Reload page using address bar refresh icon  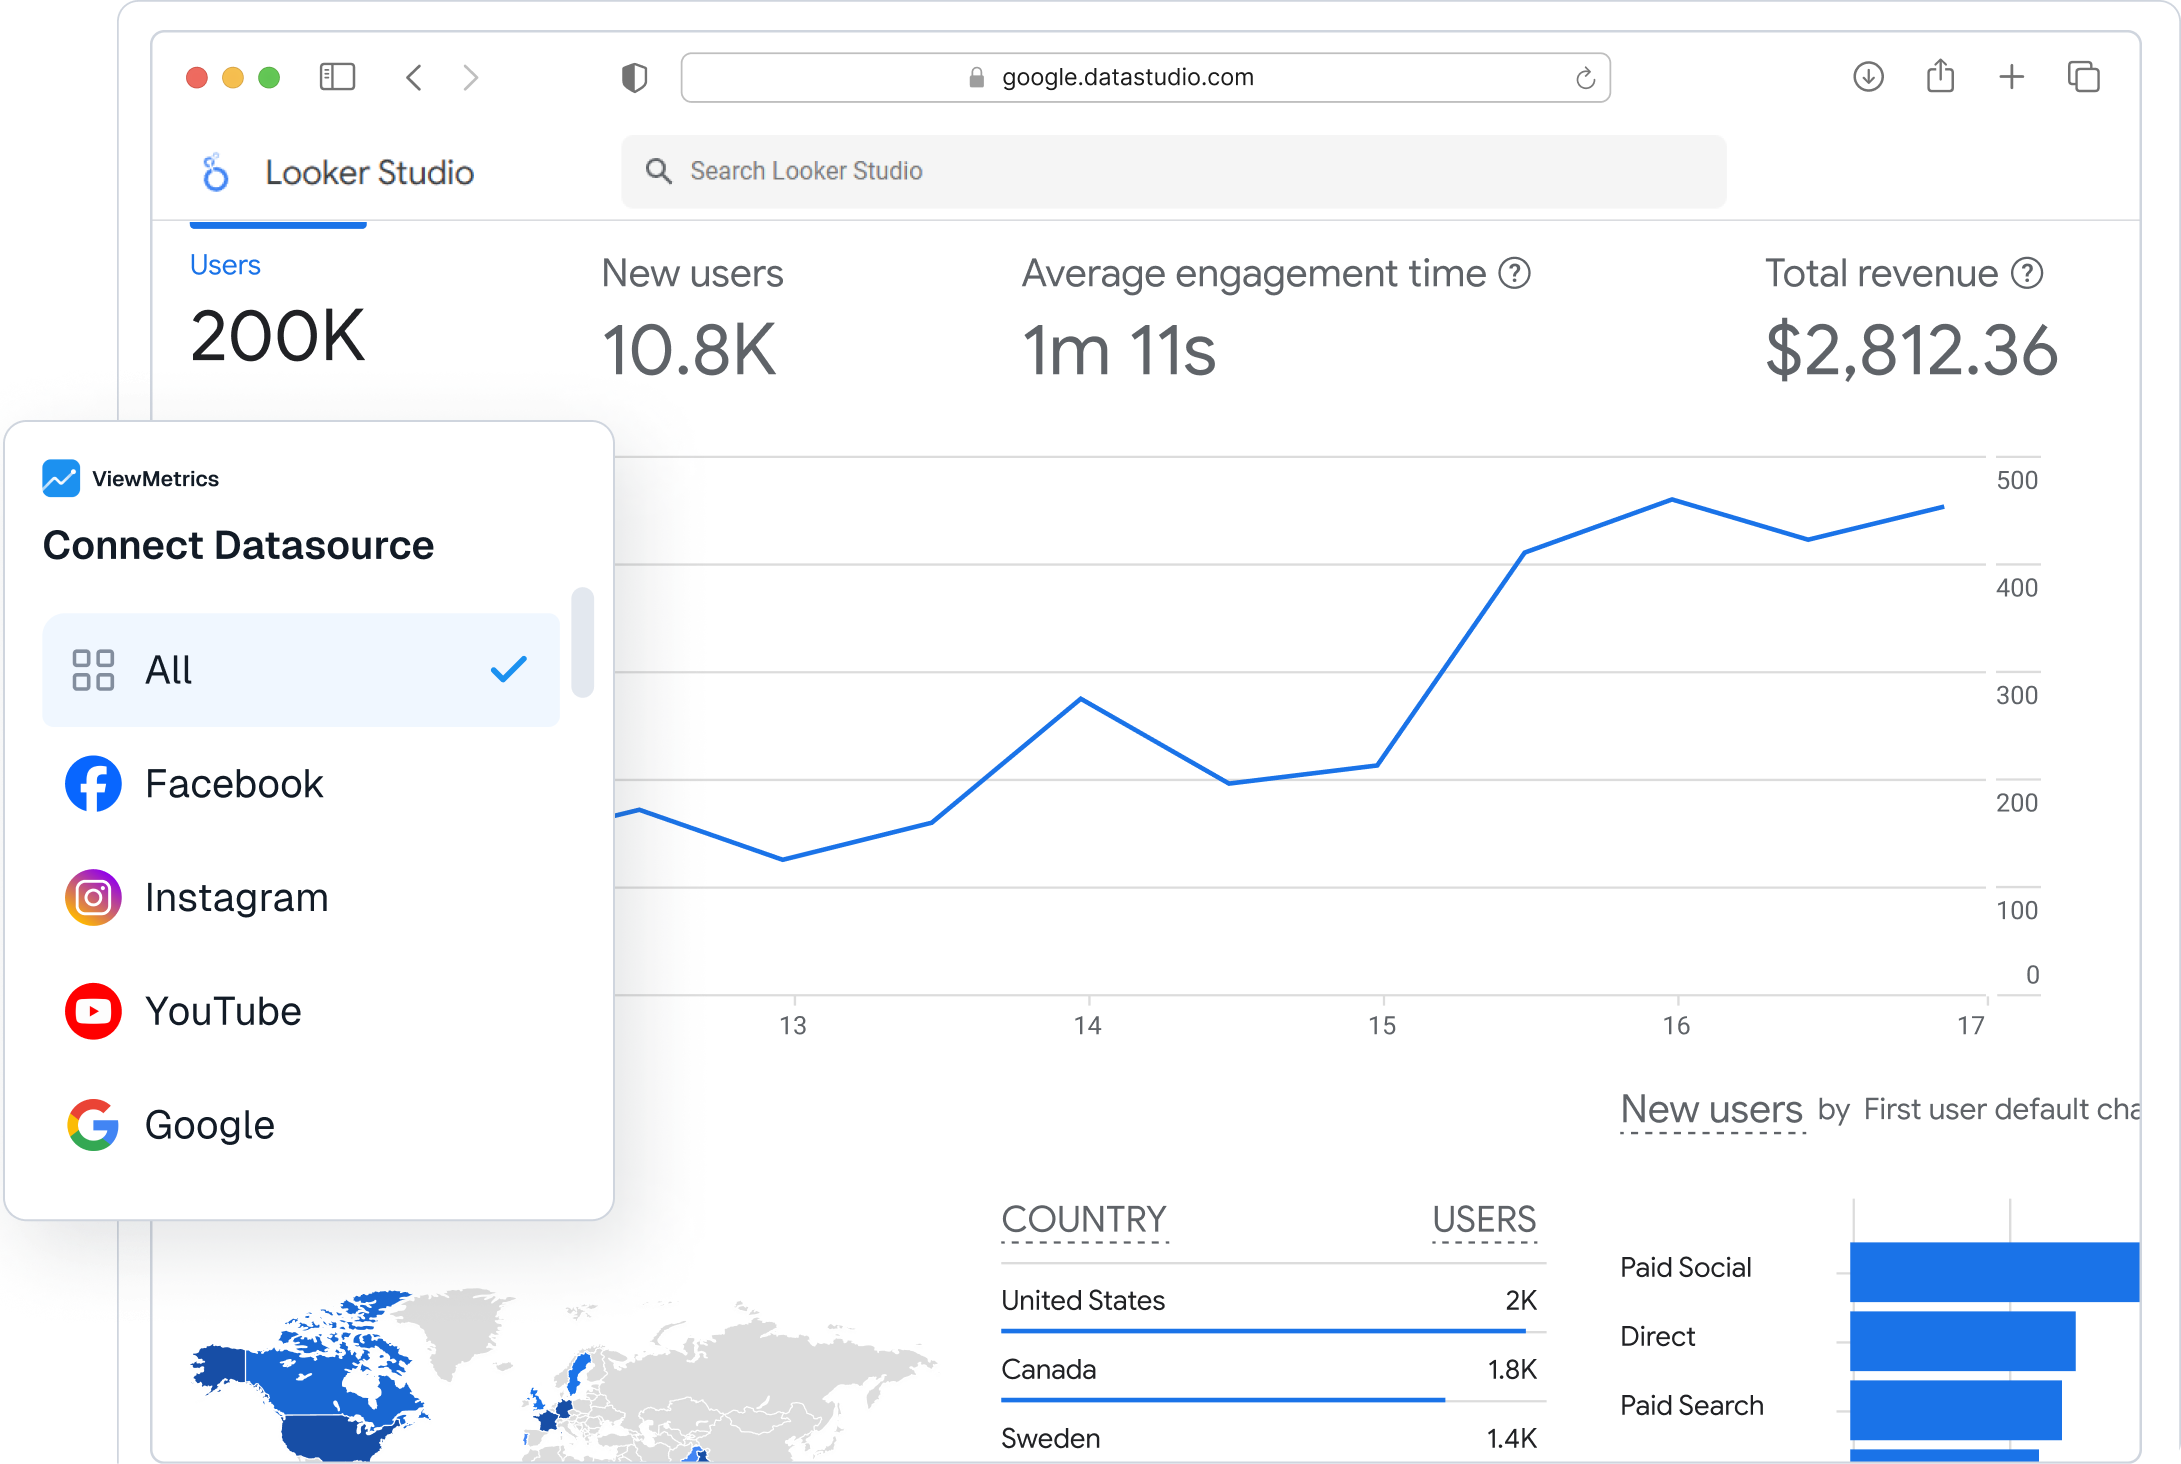[1585, 78]
